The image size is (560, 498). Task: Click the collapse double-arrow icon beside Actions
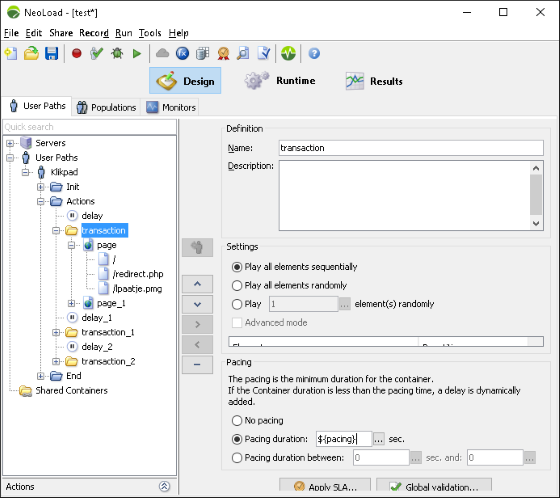pyautogui.click(x=164, y=486)
